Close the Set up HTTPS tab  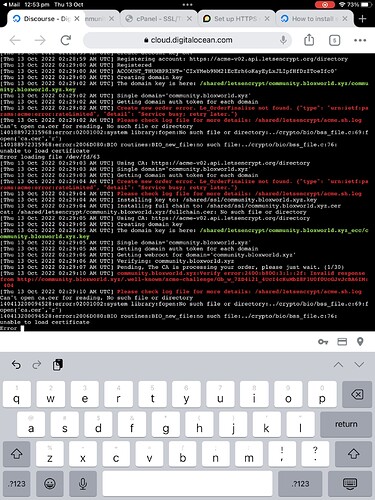point(267,19)
